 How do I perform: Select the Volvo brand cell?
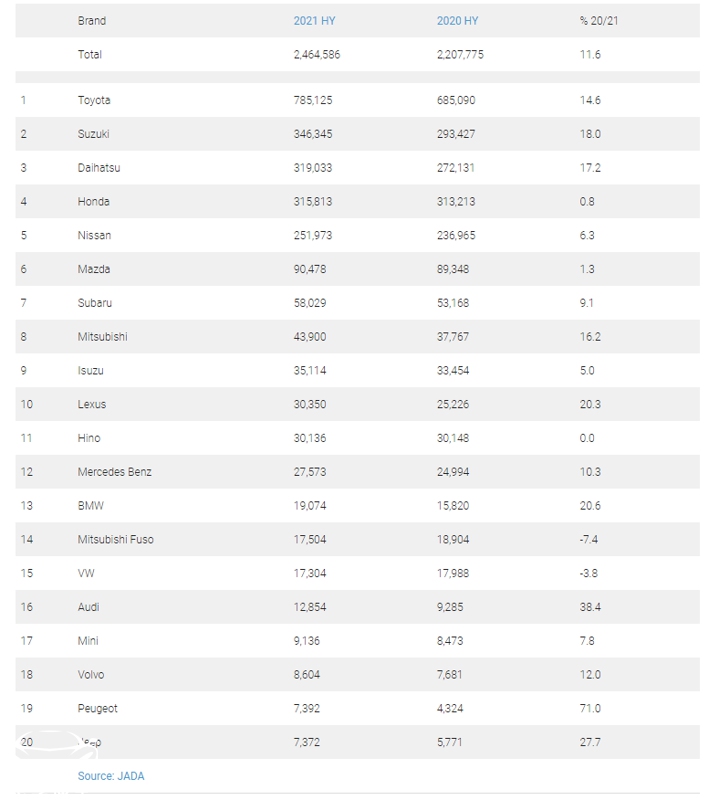tap(92, 675)
